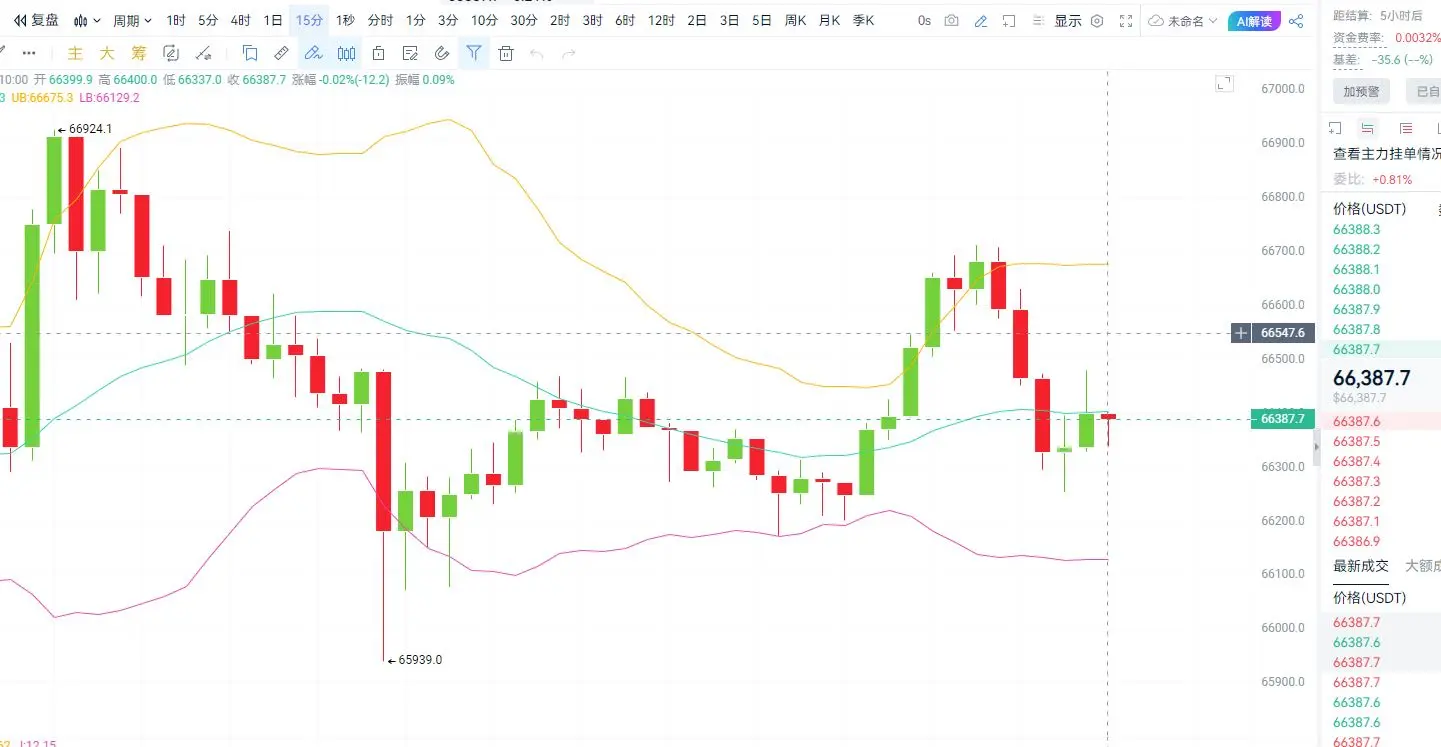Open chart settings hexagon icon
The height and width of the screenshot is (747, 1441).
point(1097,20)
